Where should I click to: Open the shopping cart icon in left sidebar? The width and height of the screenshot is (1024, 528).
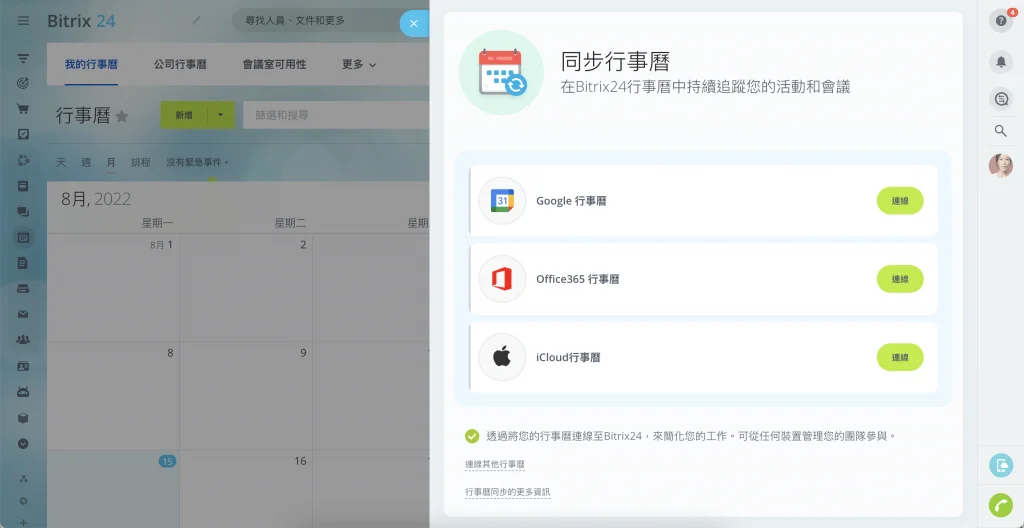click(23, 109)
